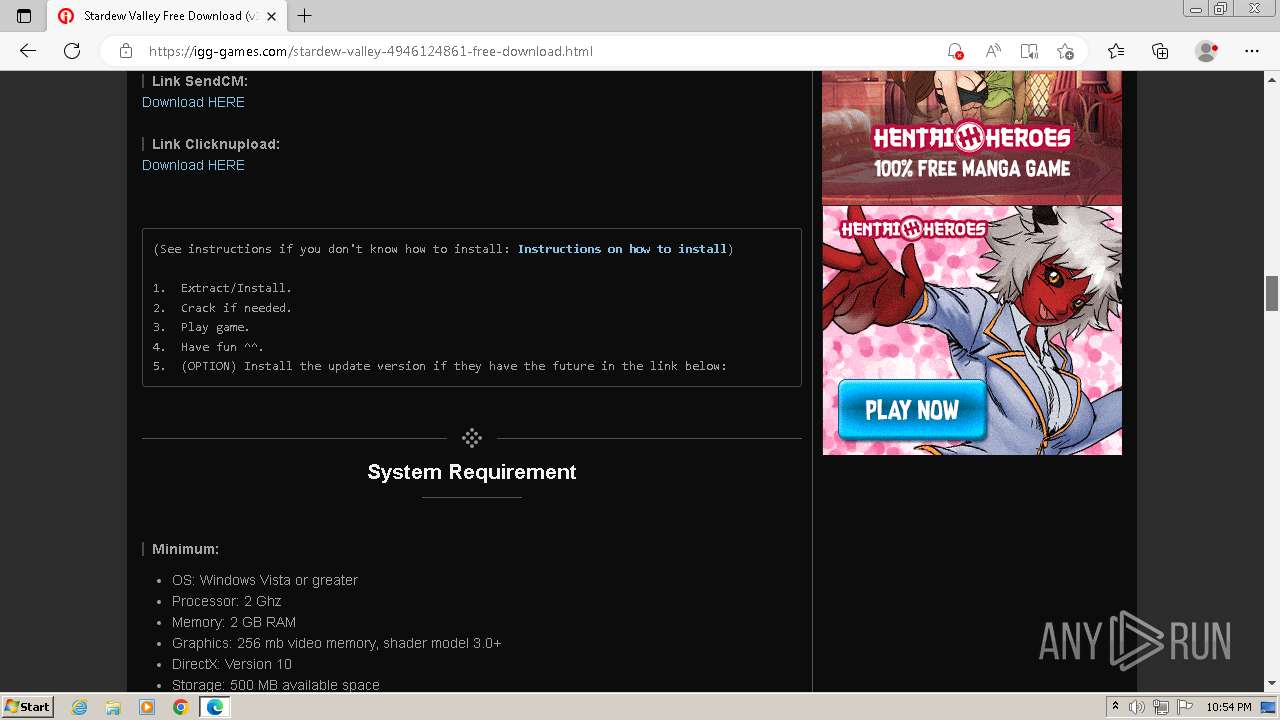Click the scrollbar up arrow
The width and height of the screenshot is (1280, 720).
(x=1272, y=78)
